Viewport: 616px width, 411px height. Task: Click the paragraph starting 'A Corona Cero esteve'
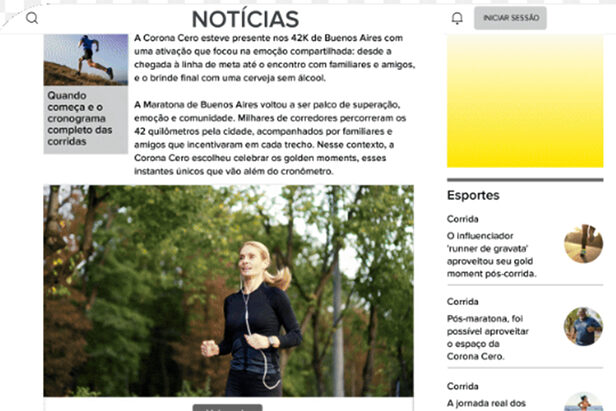point(274,58)
